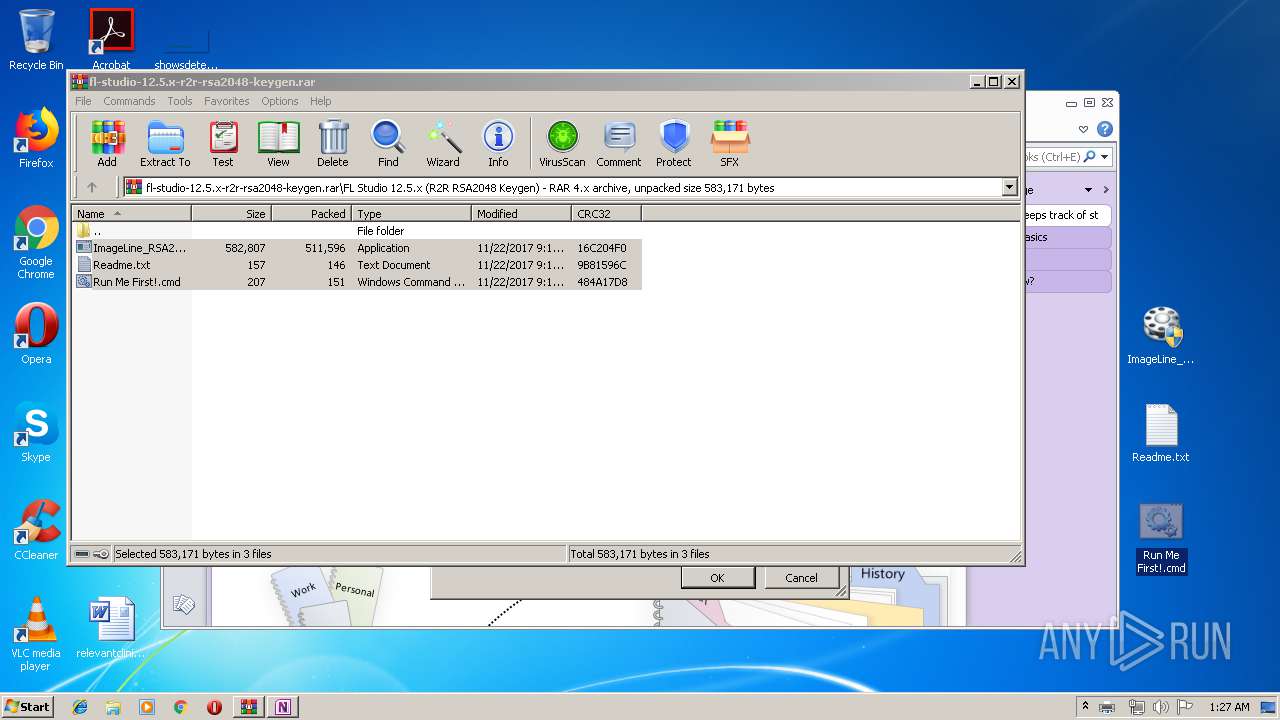Screen dimensions: 1280x720
Task: Collapse the OneNote page pane chevron
Action: (1105, 189)
